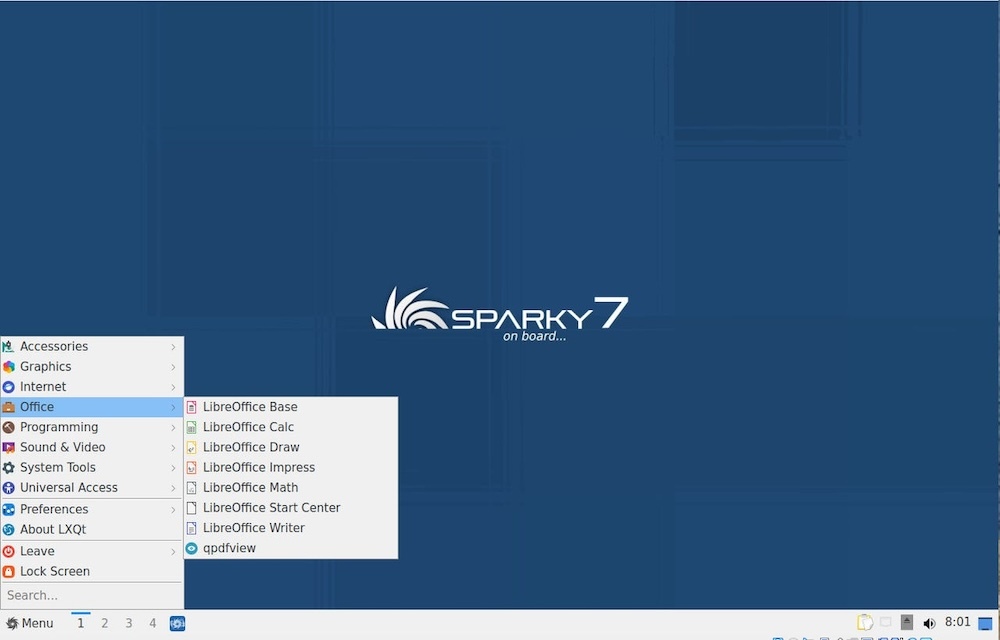The image size is (1000, 640).
Task: Click the 8:01 clock
Action: pos(958,622)
